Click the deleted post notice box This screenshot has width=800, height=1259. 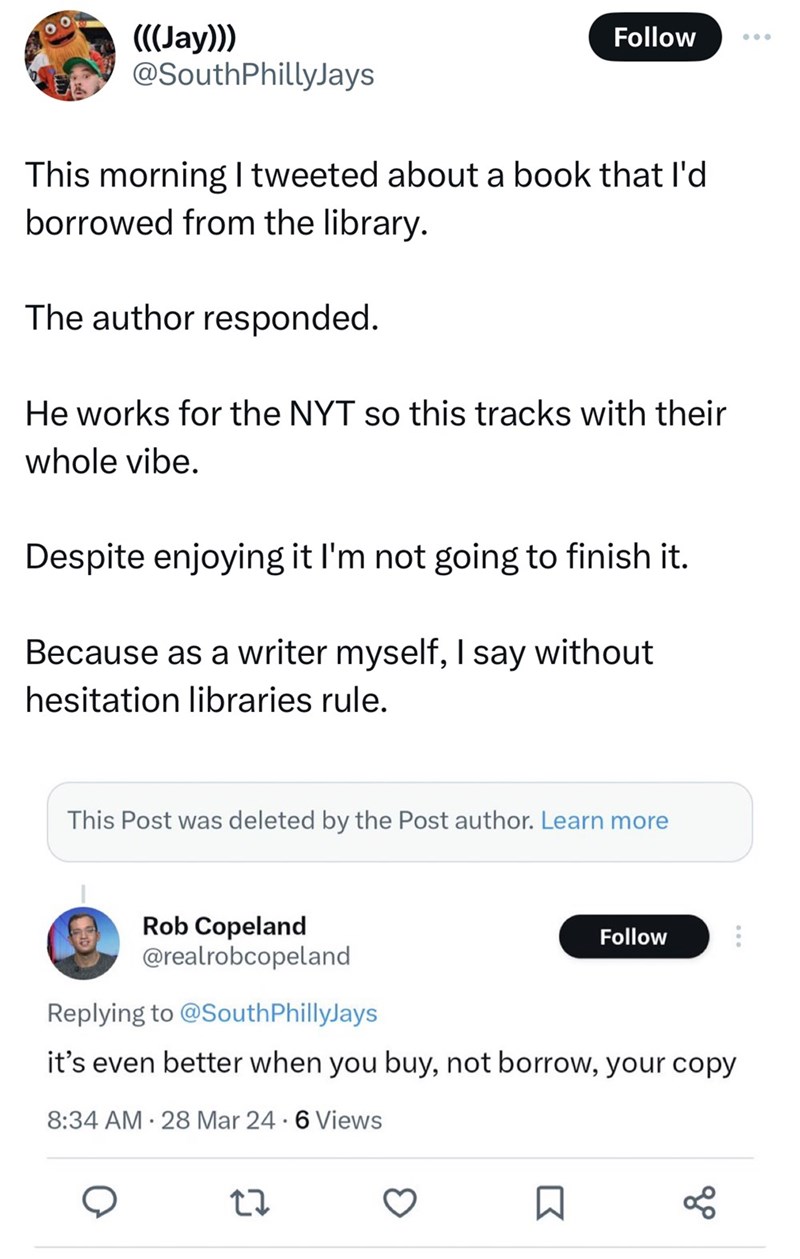[300, 821]
